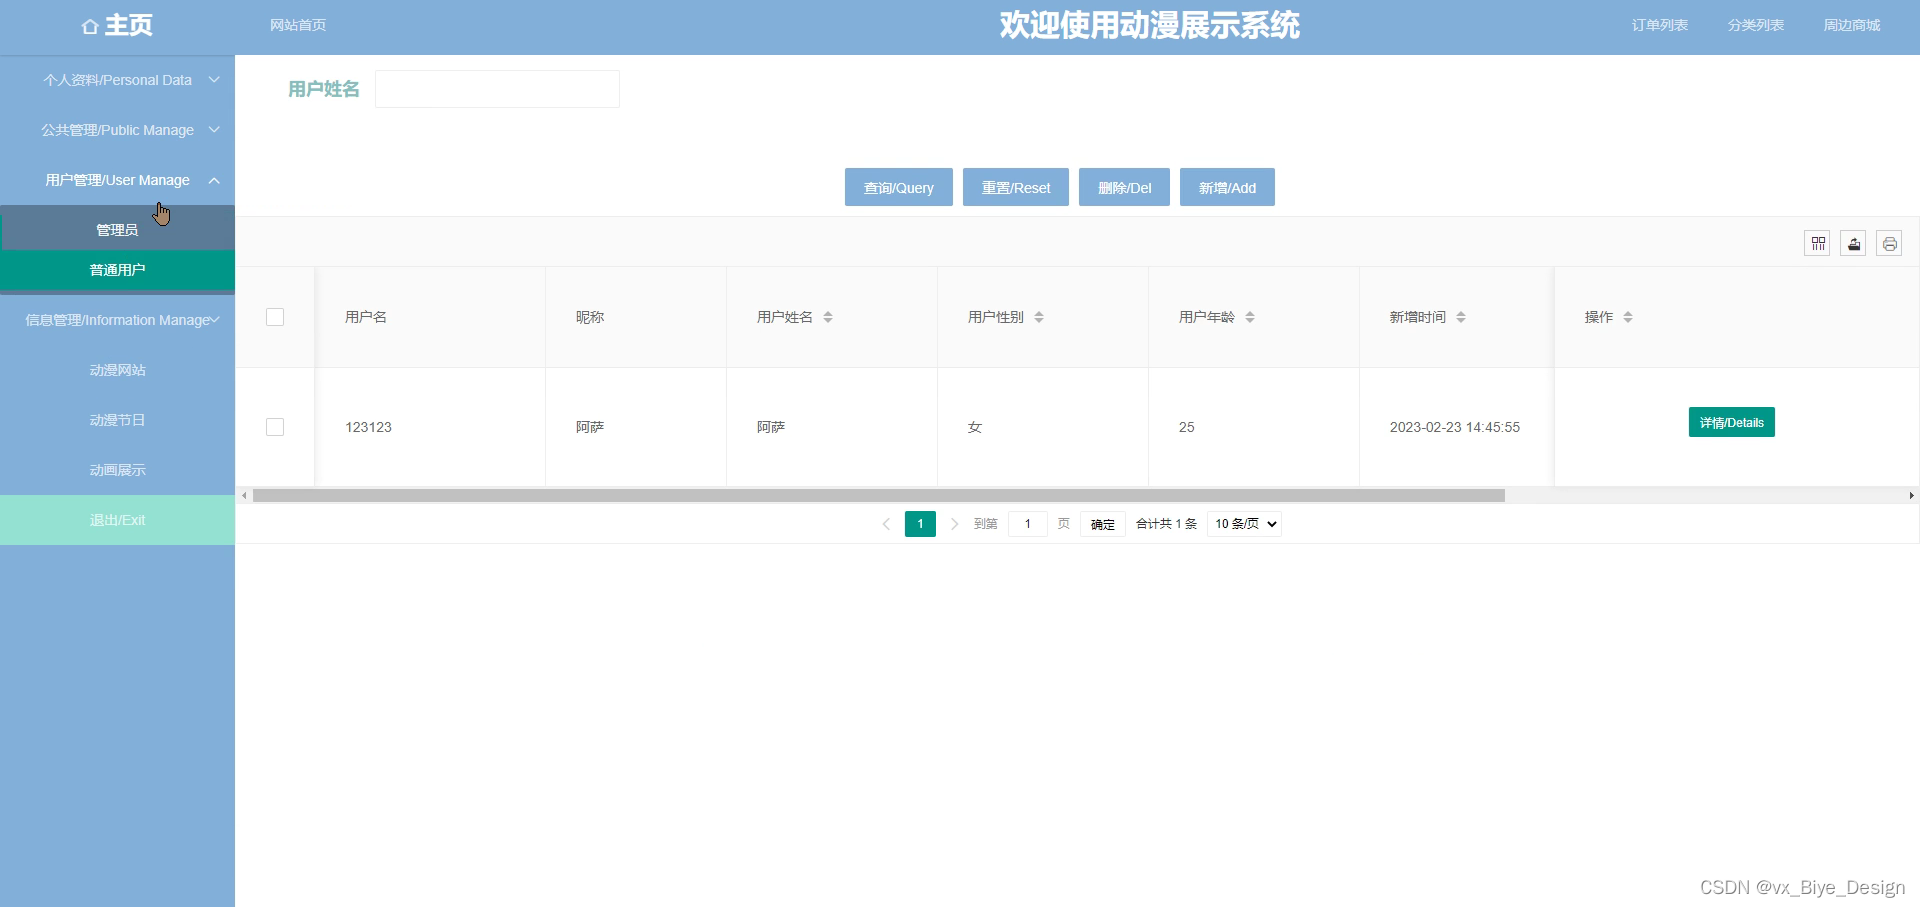Expand 信息管理/Information Manage menu
This screenshot has width=1920, height=907.
click(117, 320)
